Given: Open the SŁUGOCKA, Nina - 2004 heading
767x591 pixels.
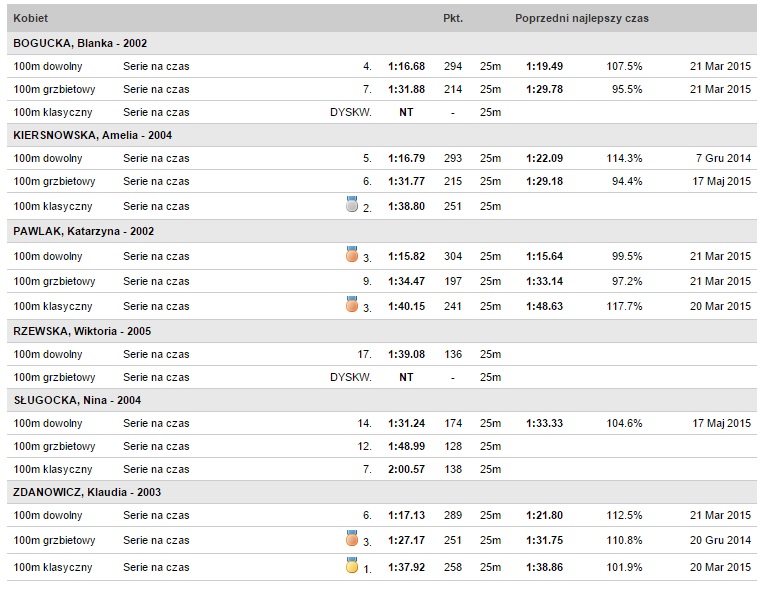Looking at the screenshot, I should [x=77, y=400].
